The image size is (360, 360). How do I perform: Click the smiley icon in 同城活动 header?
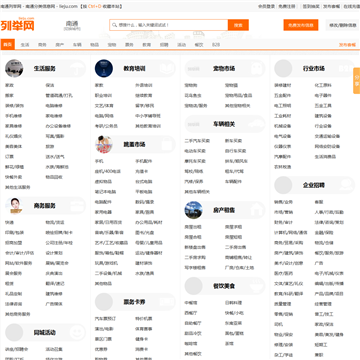[77, 332]
